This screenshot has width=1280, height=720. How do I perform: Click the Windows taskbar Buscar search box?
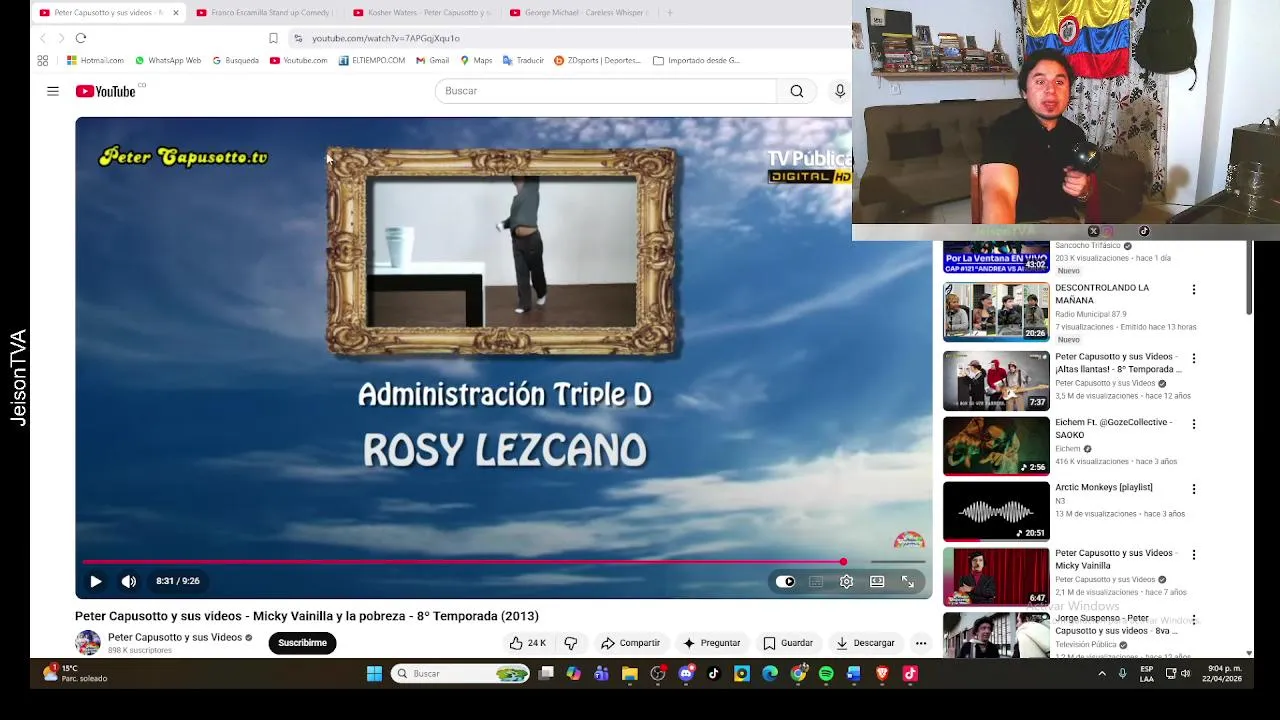[x=460, y=674]
